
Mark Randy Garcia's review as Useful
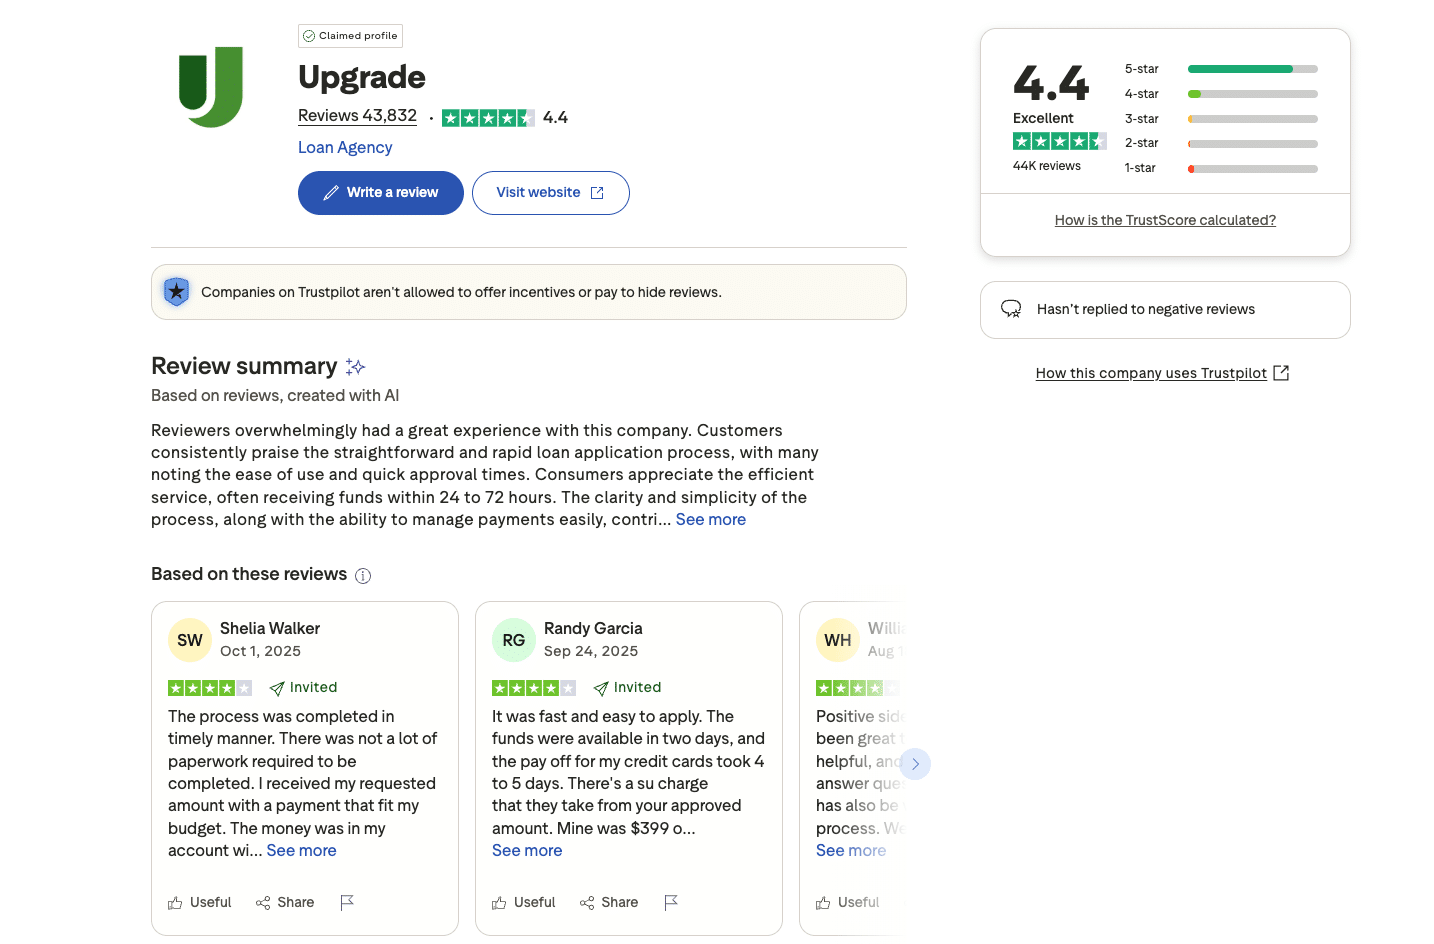coord(523,901)
